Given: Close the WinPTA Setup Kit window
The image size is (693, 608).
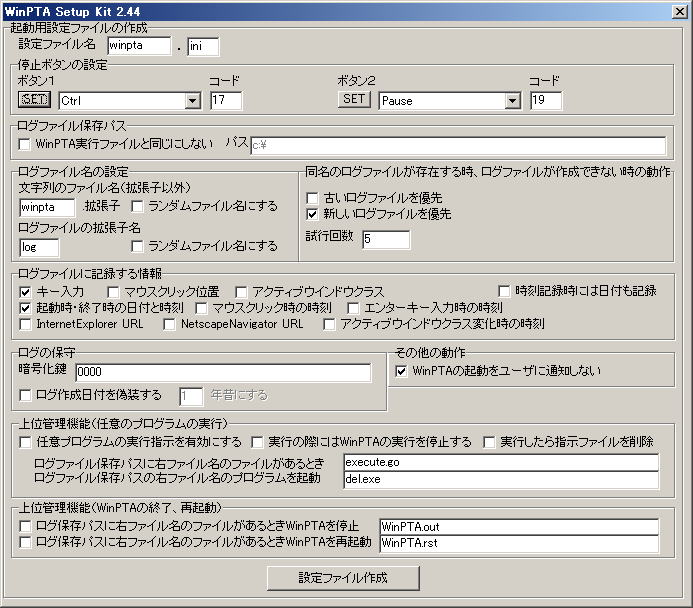Looking at the screenshot, I should (680, 9).
